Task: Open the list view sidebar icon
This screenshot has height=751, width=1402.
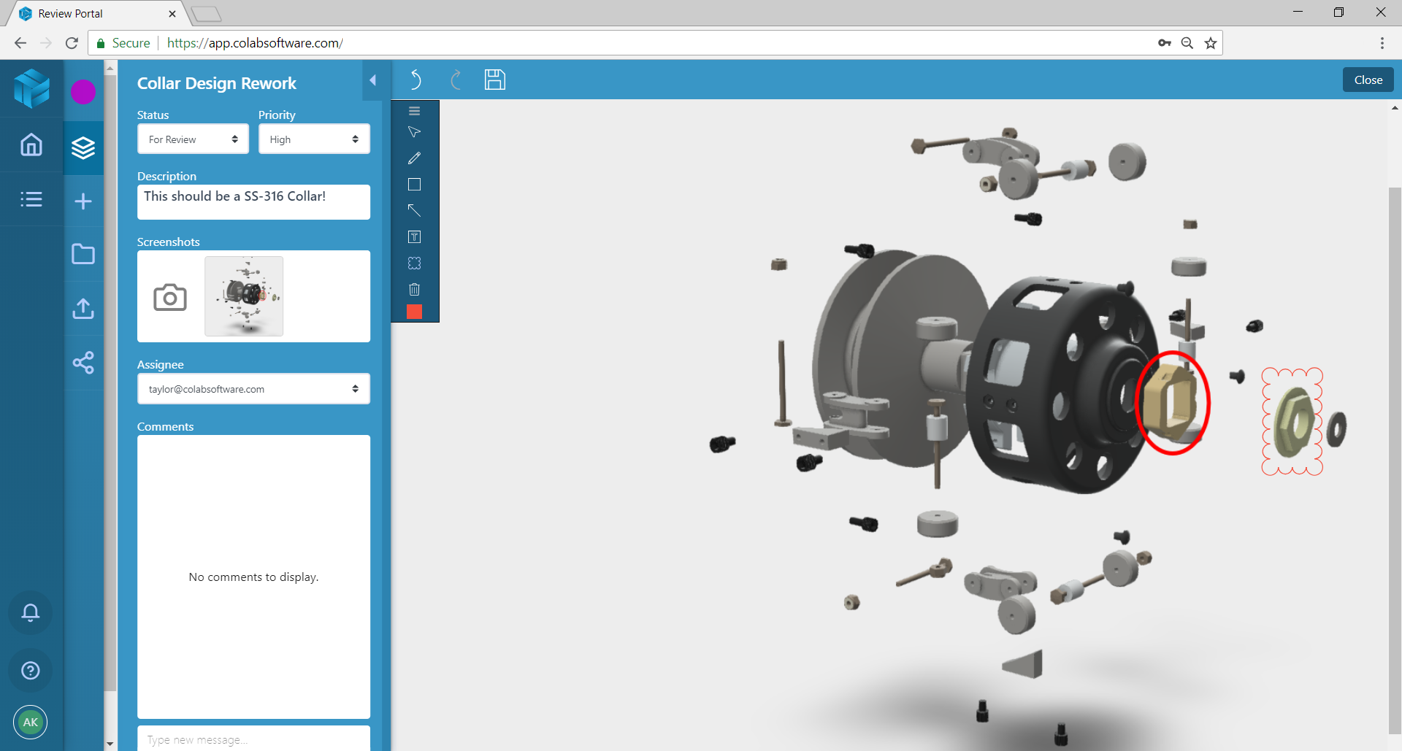Action: pyautogui.click(x=31, y=199)
